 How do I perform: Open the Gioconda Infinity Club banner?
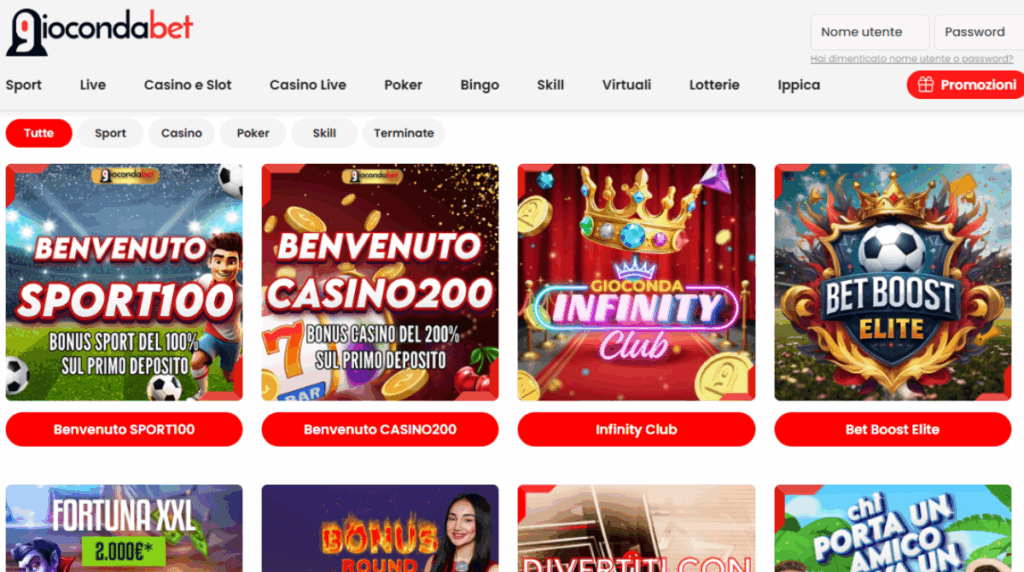(x=637, y=282)
